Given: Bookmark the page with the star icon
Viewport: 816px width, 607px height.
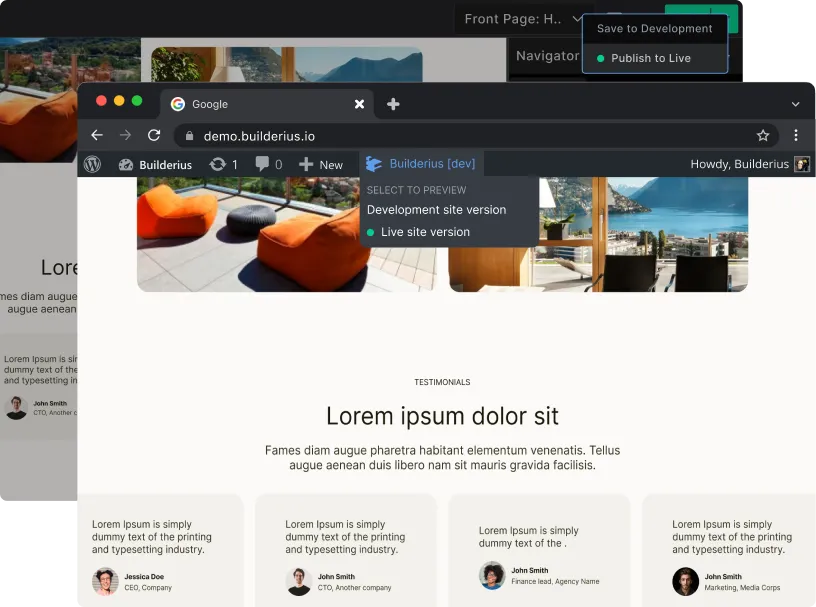Looking at the screenshot, I should coord(763,135).
